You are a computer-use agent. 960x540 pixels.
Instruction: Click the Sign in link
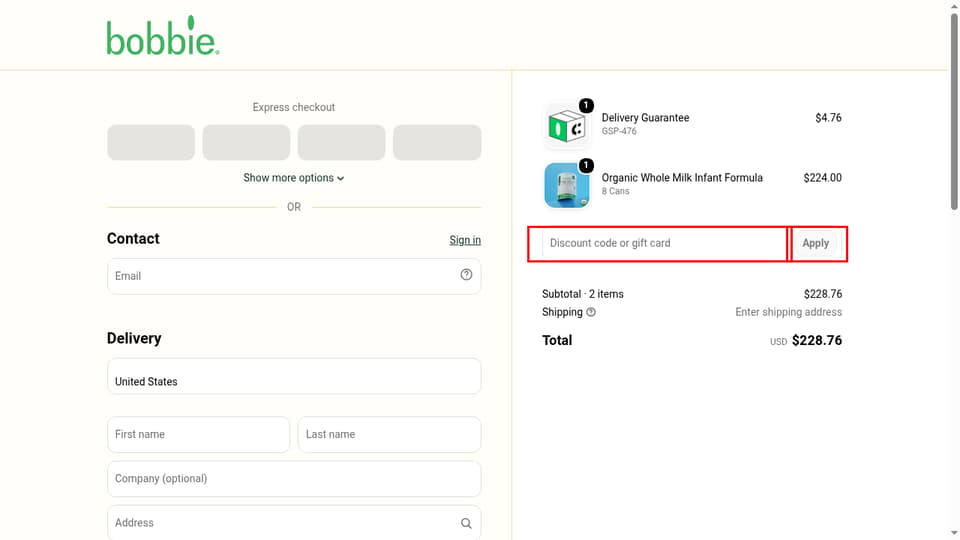[x=465, y=240]
